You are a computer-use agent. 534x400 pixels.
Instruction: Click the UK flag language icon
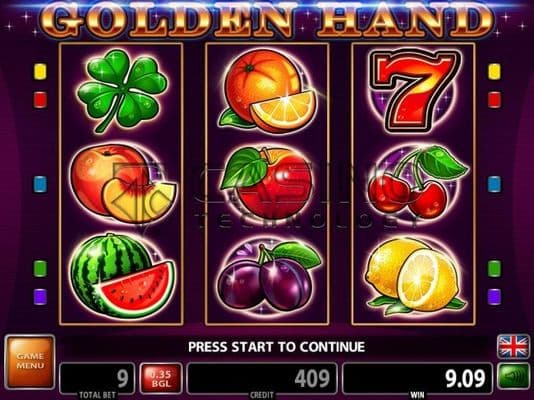click(x=513, y=347)
